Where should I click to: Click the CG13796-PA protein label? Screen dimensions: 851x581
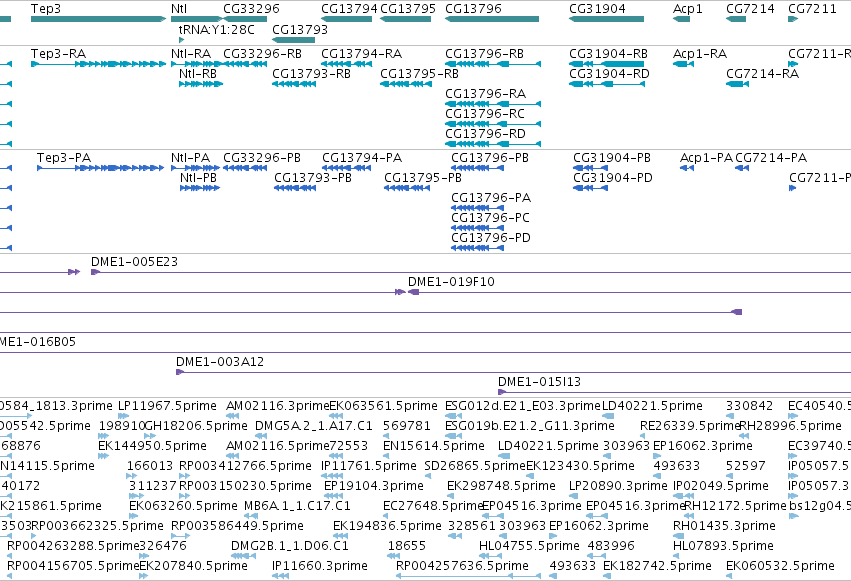(x=491, y=198)
